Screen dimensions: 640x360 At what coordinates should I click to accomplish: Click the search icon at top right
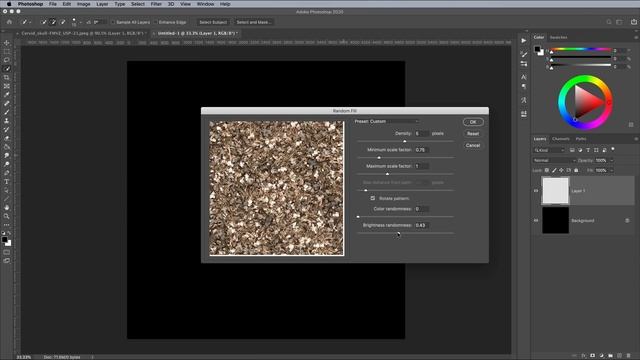point(609,22)
